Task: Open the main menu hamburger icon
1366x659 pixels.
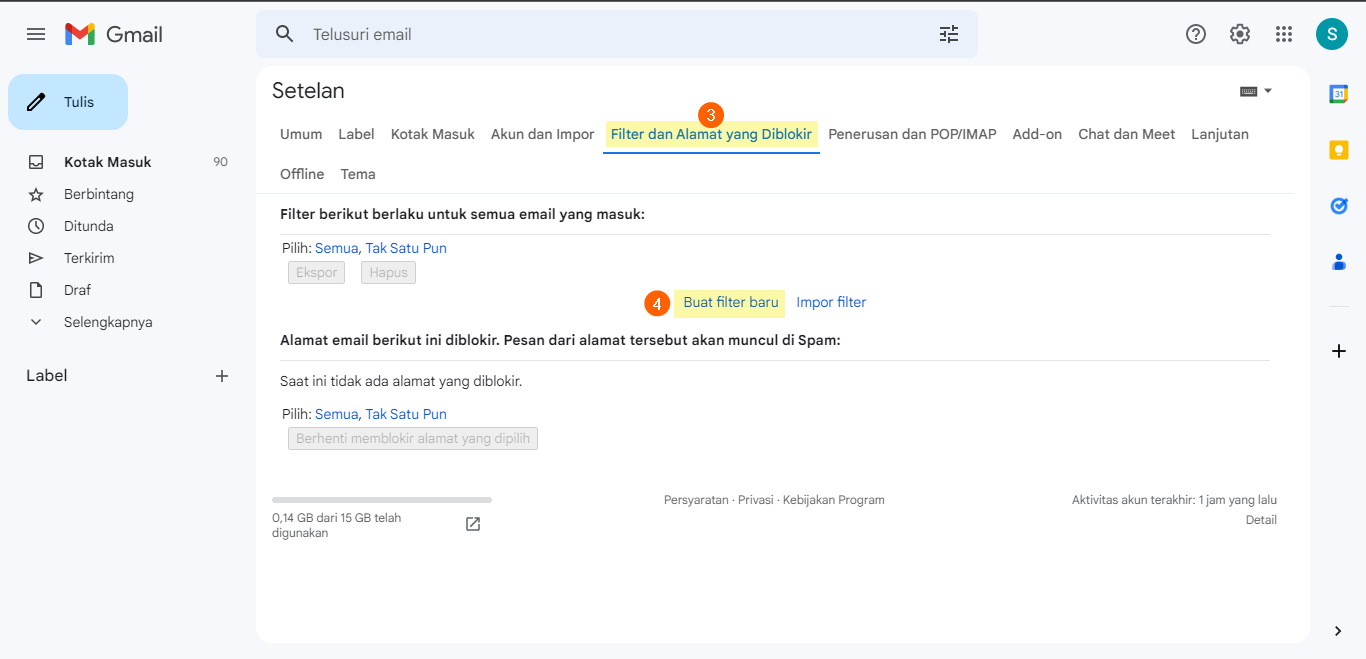Action: [x=36, y=34]
